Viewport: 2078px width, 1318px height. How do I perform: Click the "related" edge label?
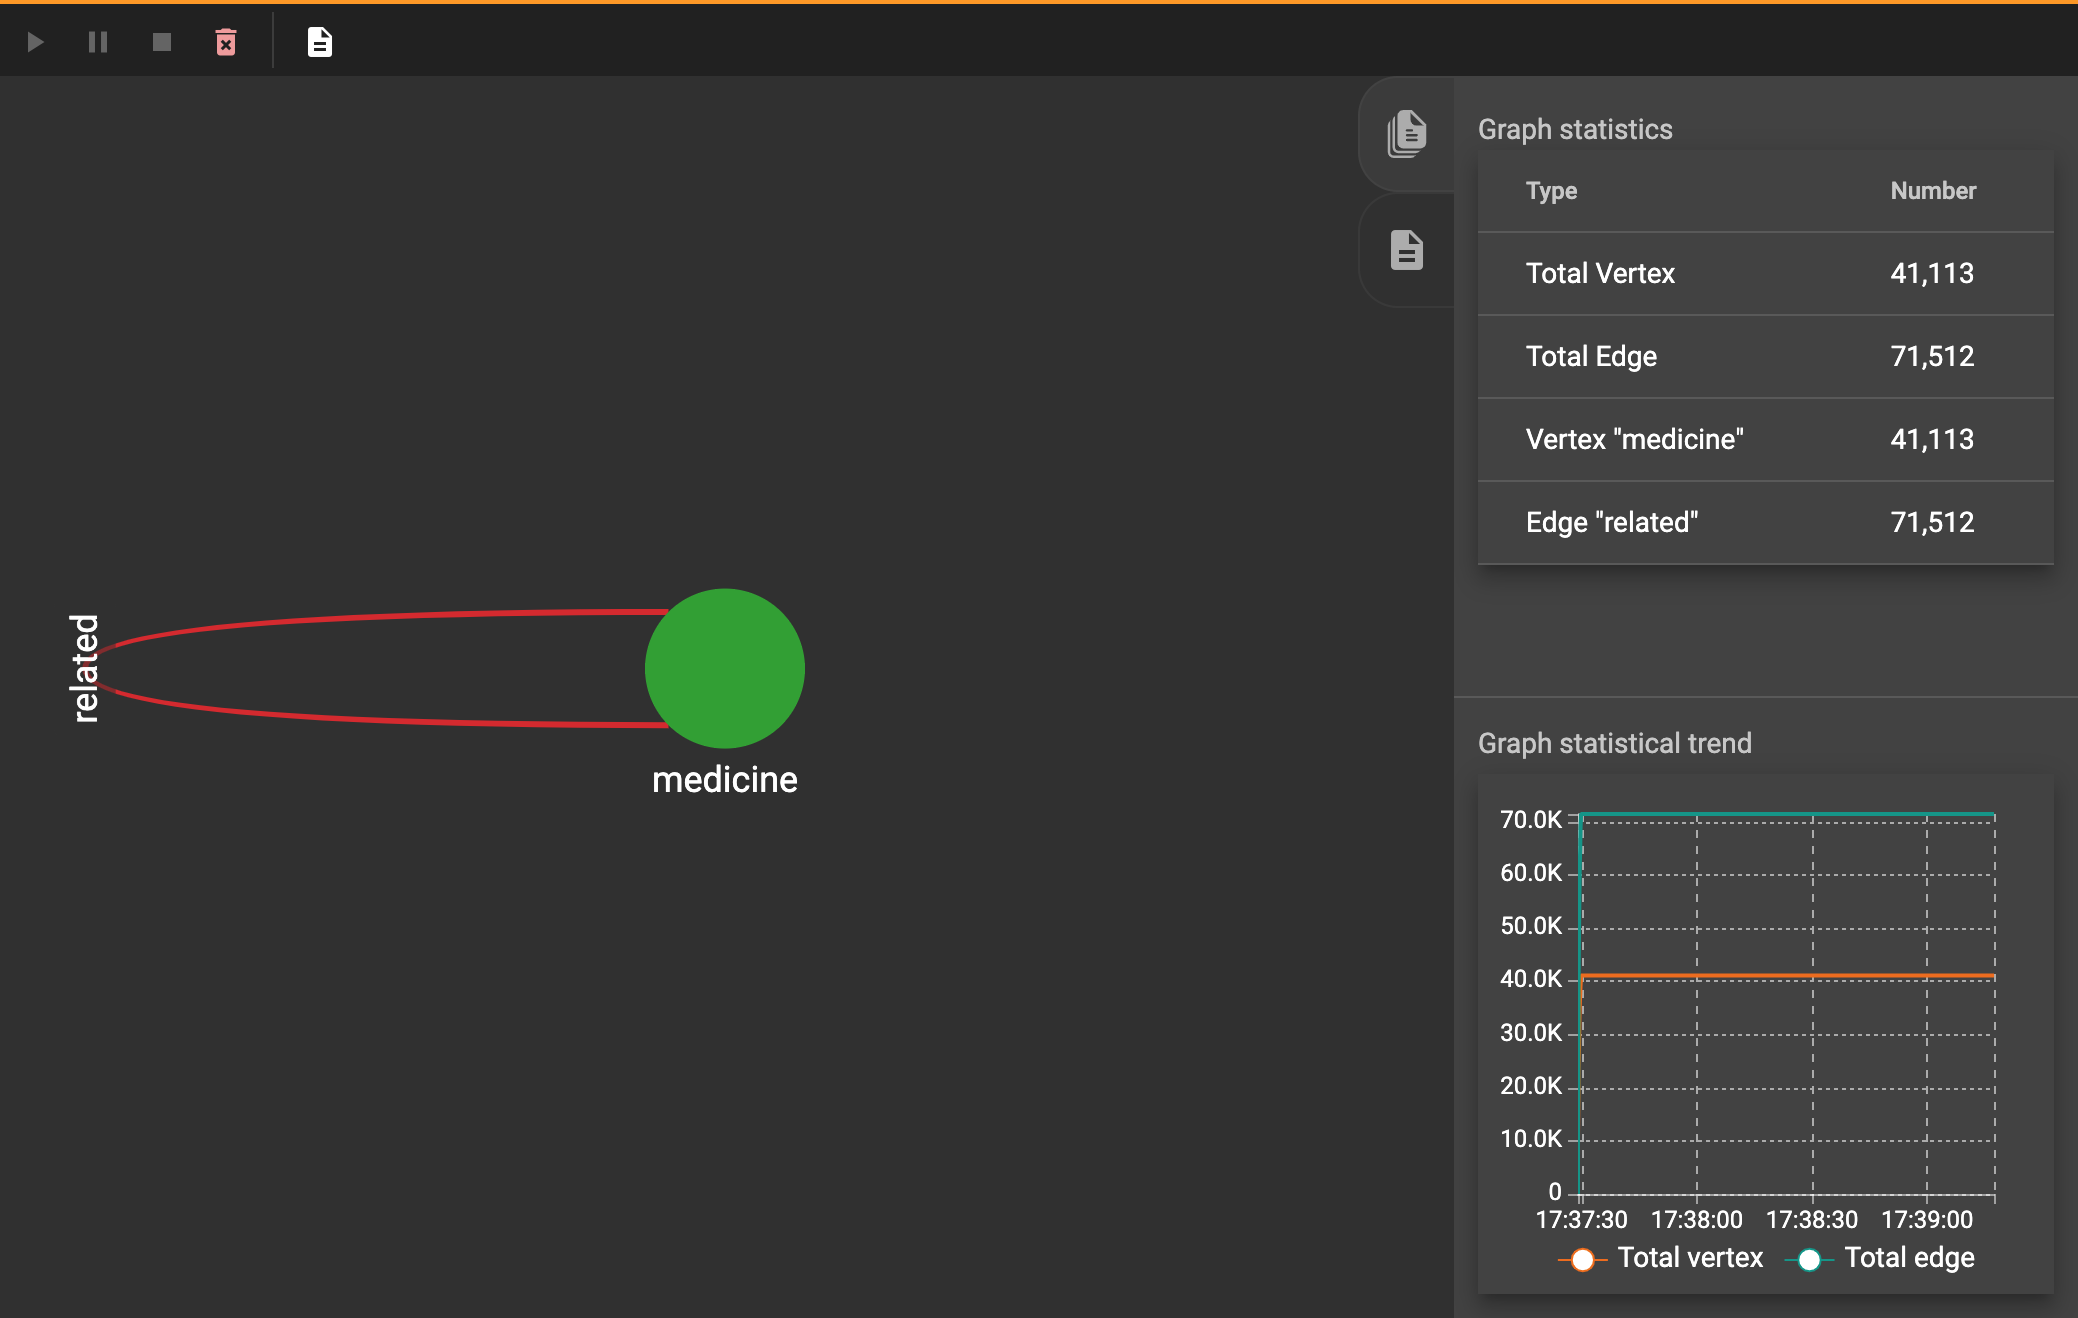85,668
